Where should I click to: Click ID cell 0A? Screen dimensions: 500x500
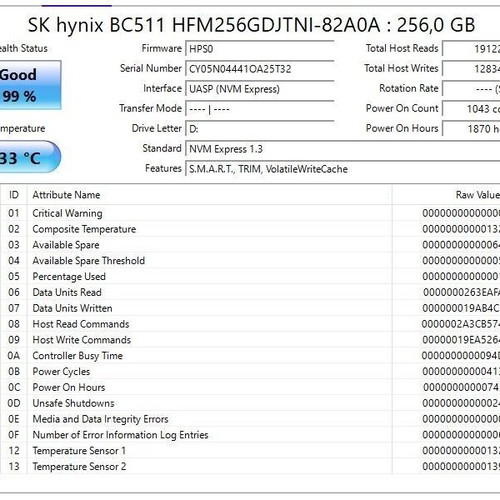tap(14, 356)
